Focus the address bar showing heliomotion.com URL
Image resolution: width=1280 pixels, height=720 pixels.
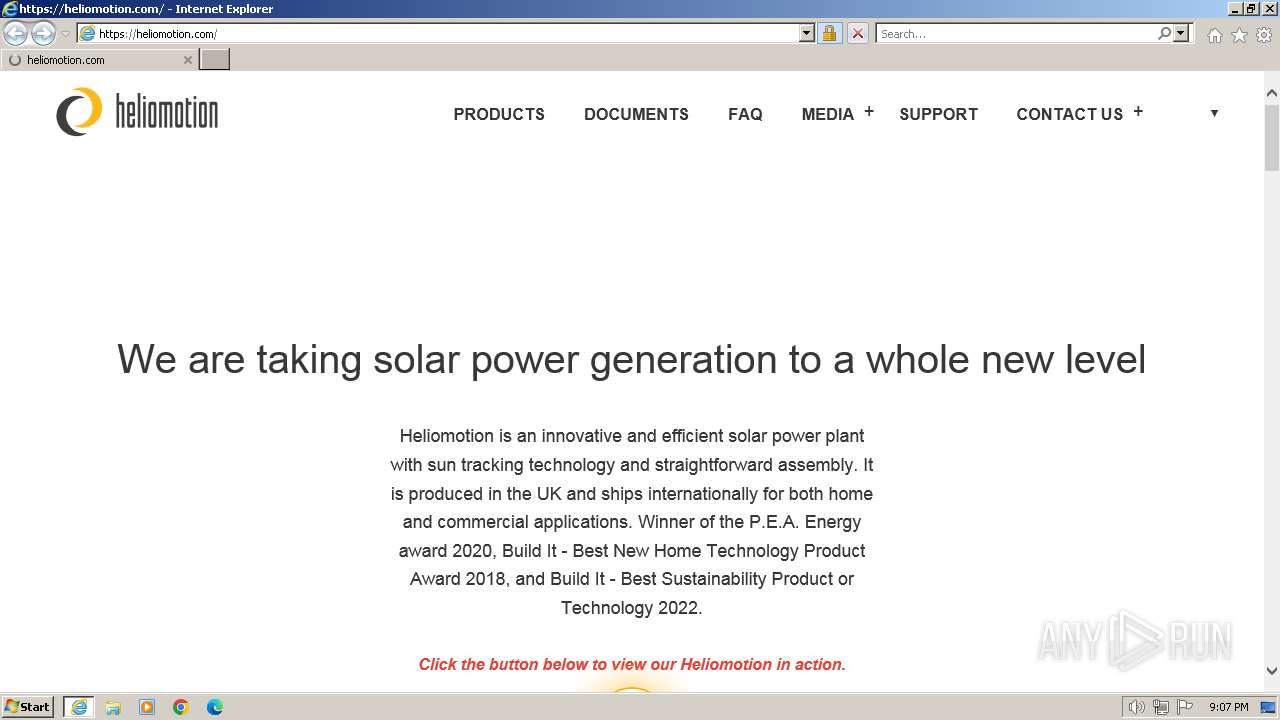click(438, 34)
